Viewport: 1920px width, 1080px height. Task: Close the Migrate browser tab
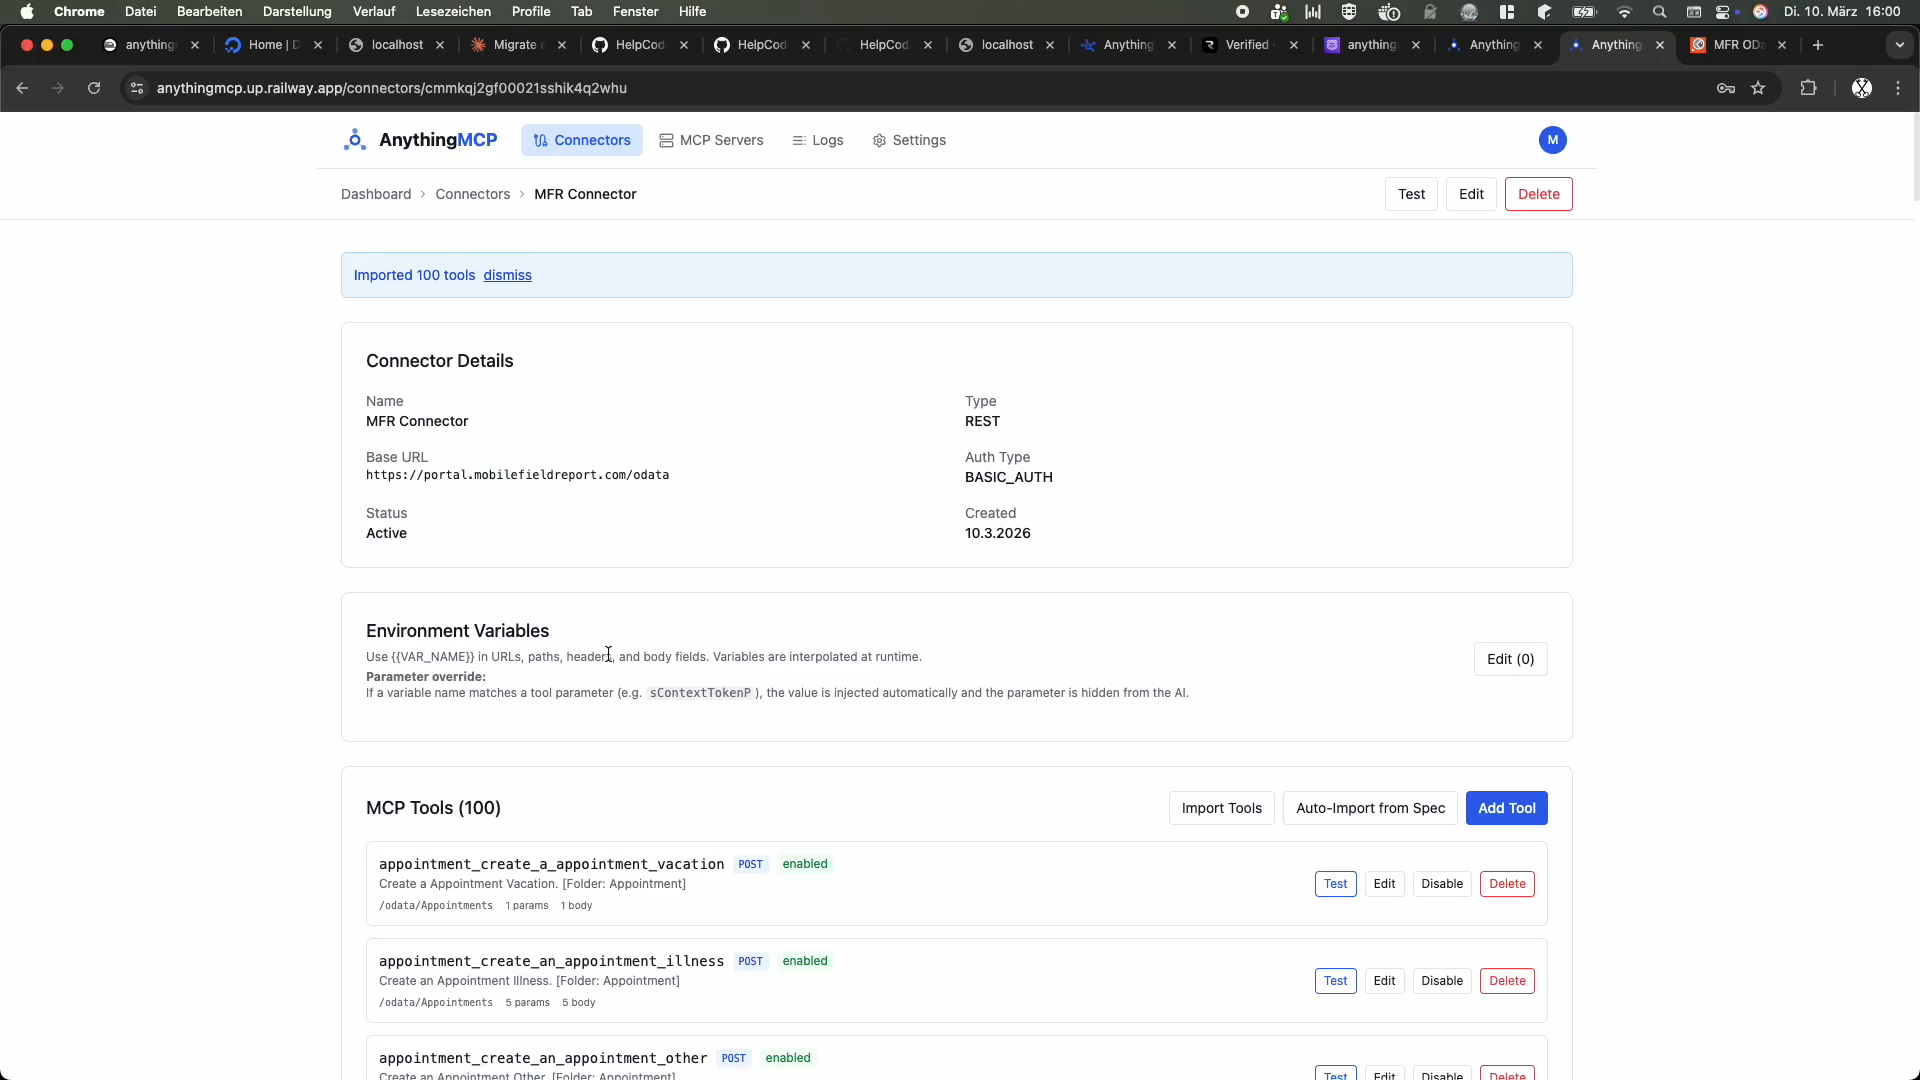(562, 45)
